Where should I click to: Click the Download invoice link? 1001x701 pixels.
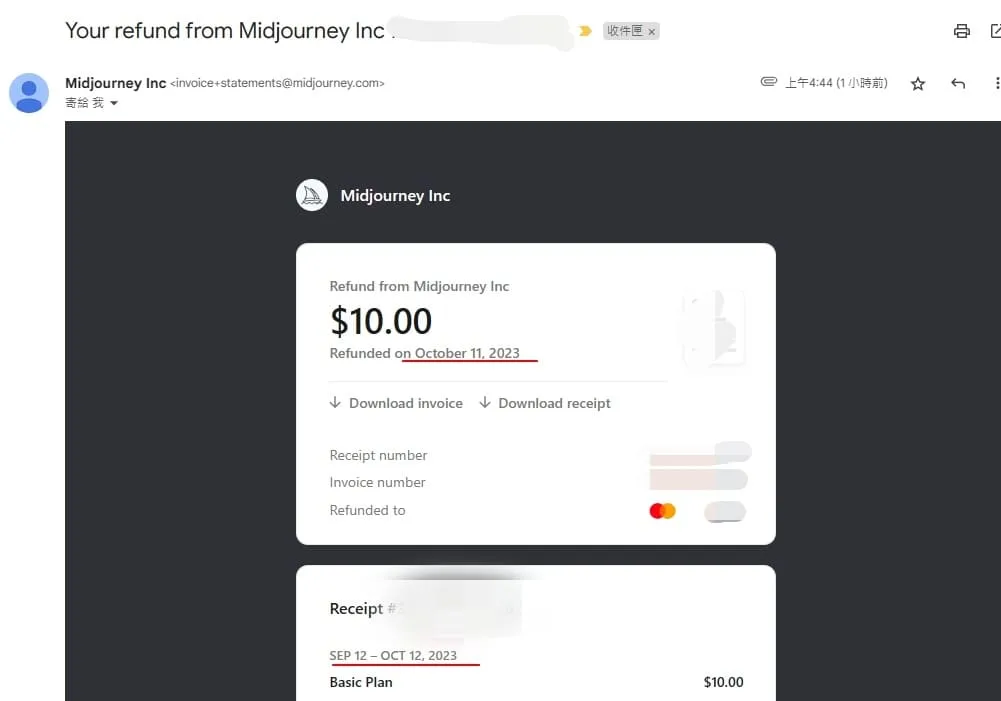396,403
